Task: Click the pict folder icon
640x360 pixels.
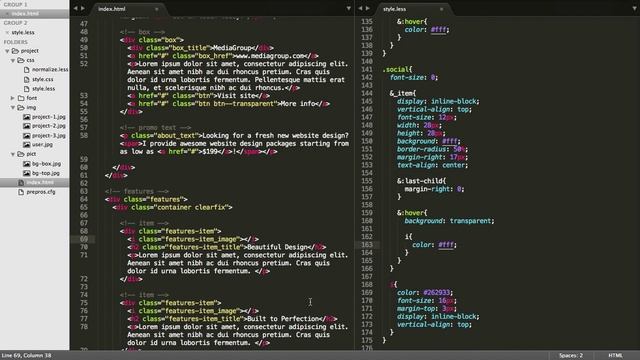Action: click(x=21, y=154)
